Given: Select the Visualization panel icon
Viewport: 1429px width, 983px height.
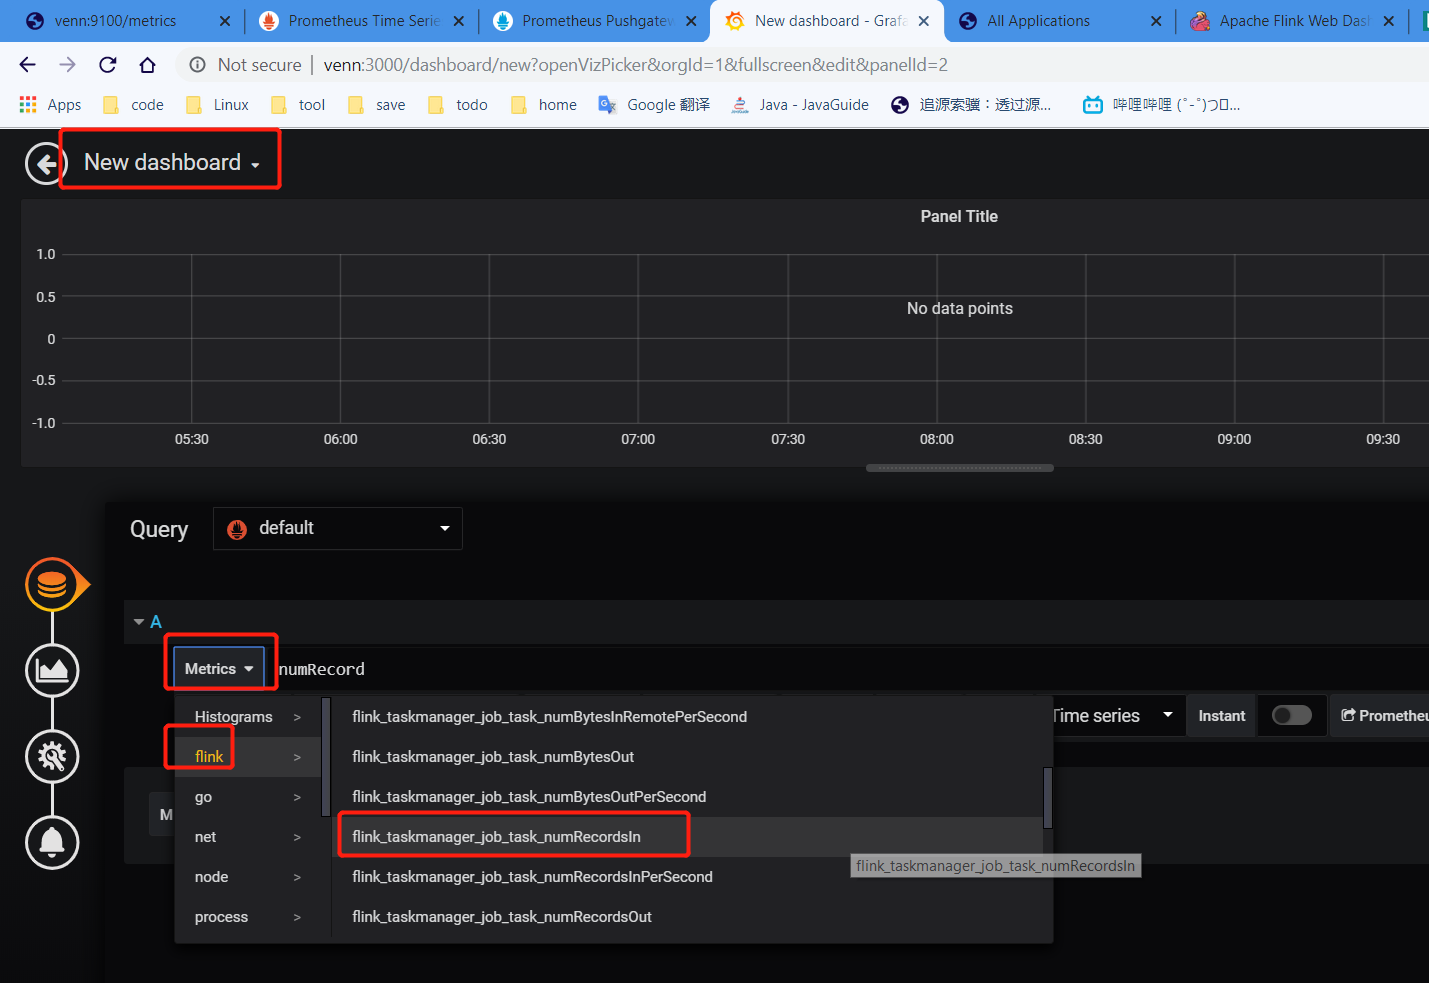Looking at the screenshot, I should [51, 670].
